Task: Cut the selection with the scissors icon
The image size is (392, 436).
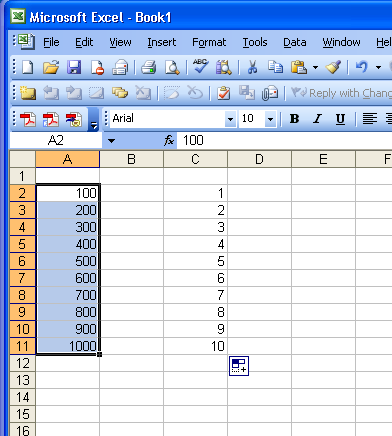Action: pos(252,68)
